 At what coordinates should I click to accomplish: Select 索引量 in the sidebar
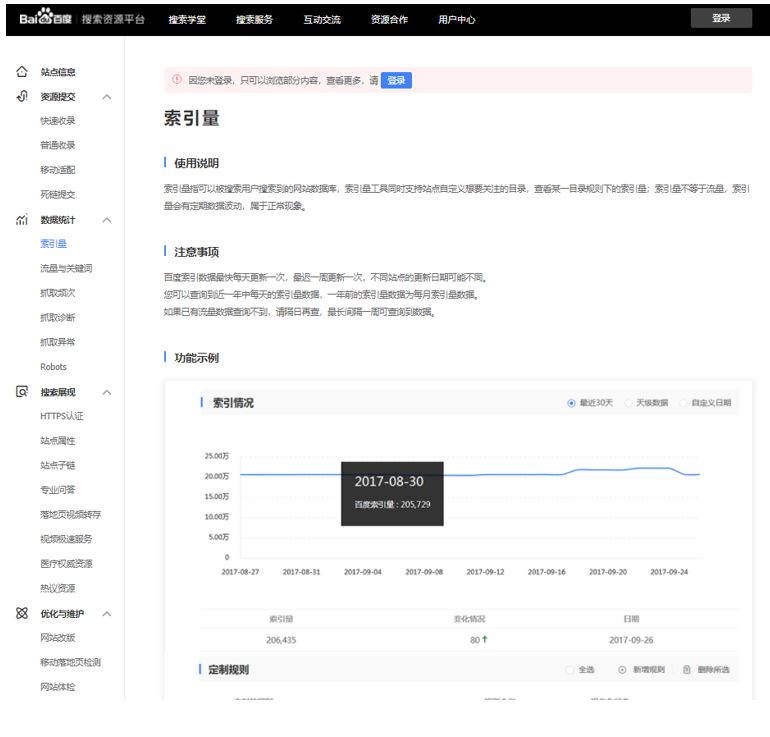[54, 244]
